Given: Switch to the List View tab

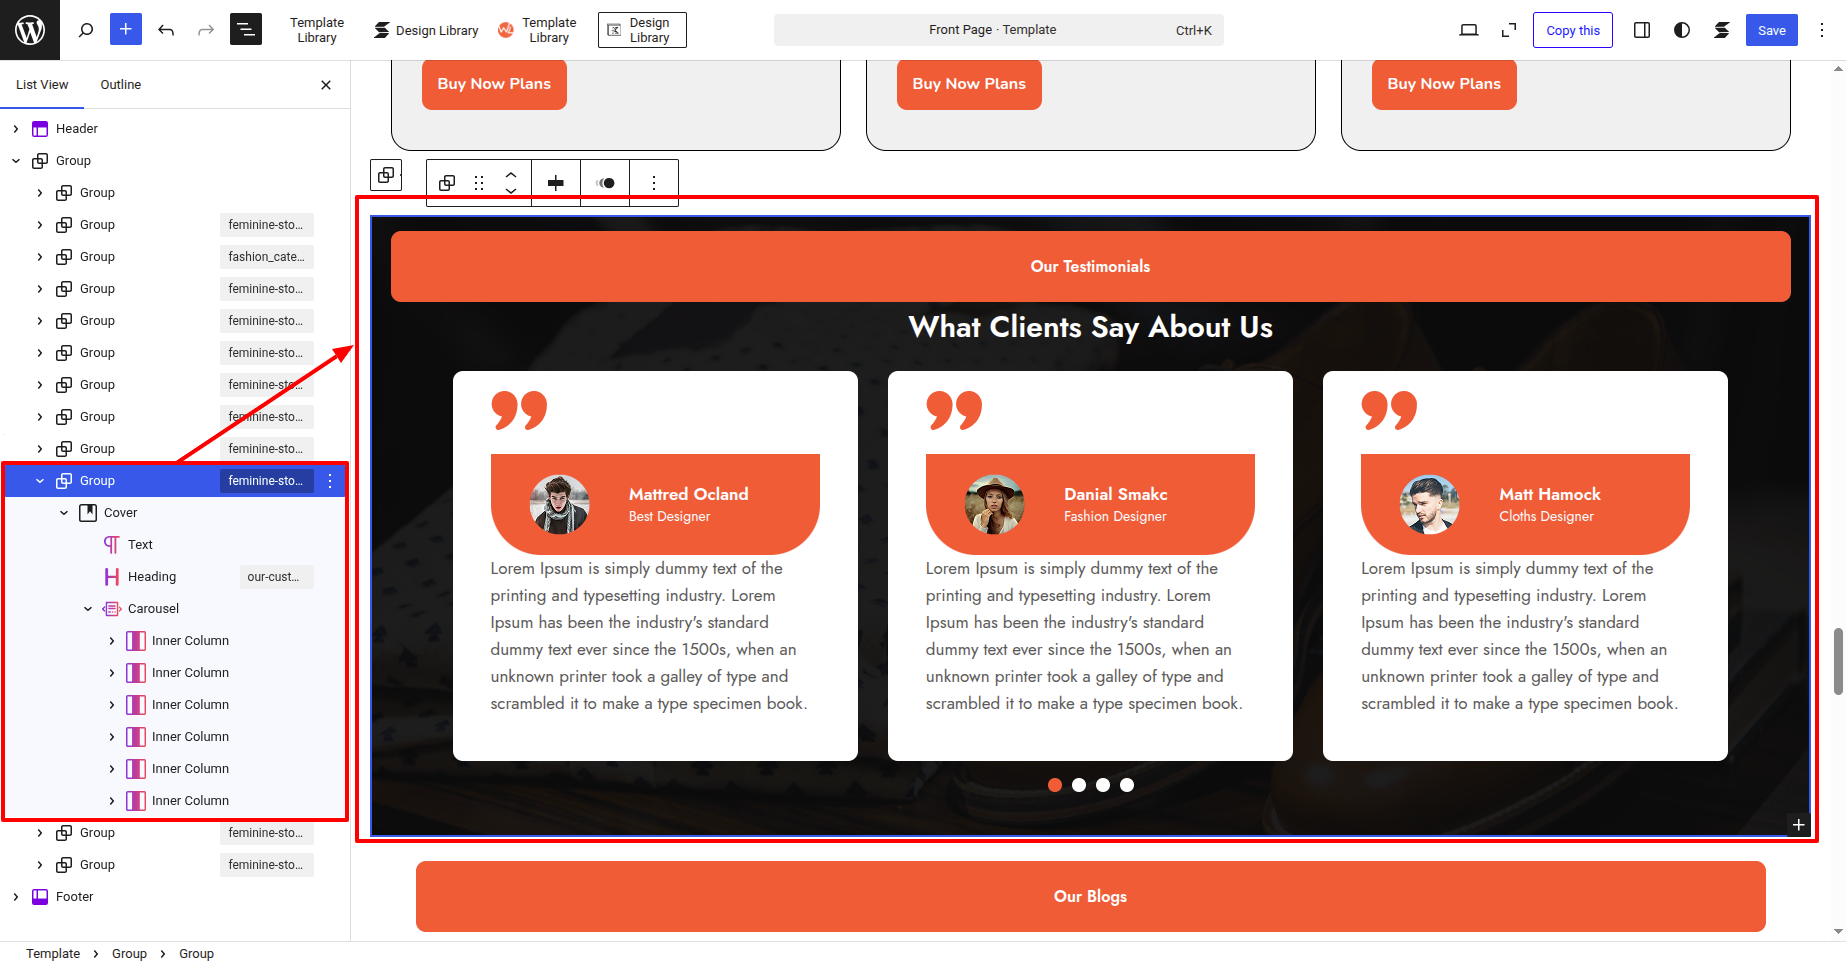Looking at the screenshot, I should [x=42, y=85].
